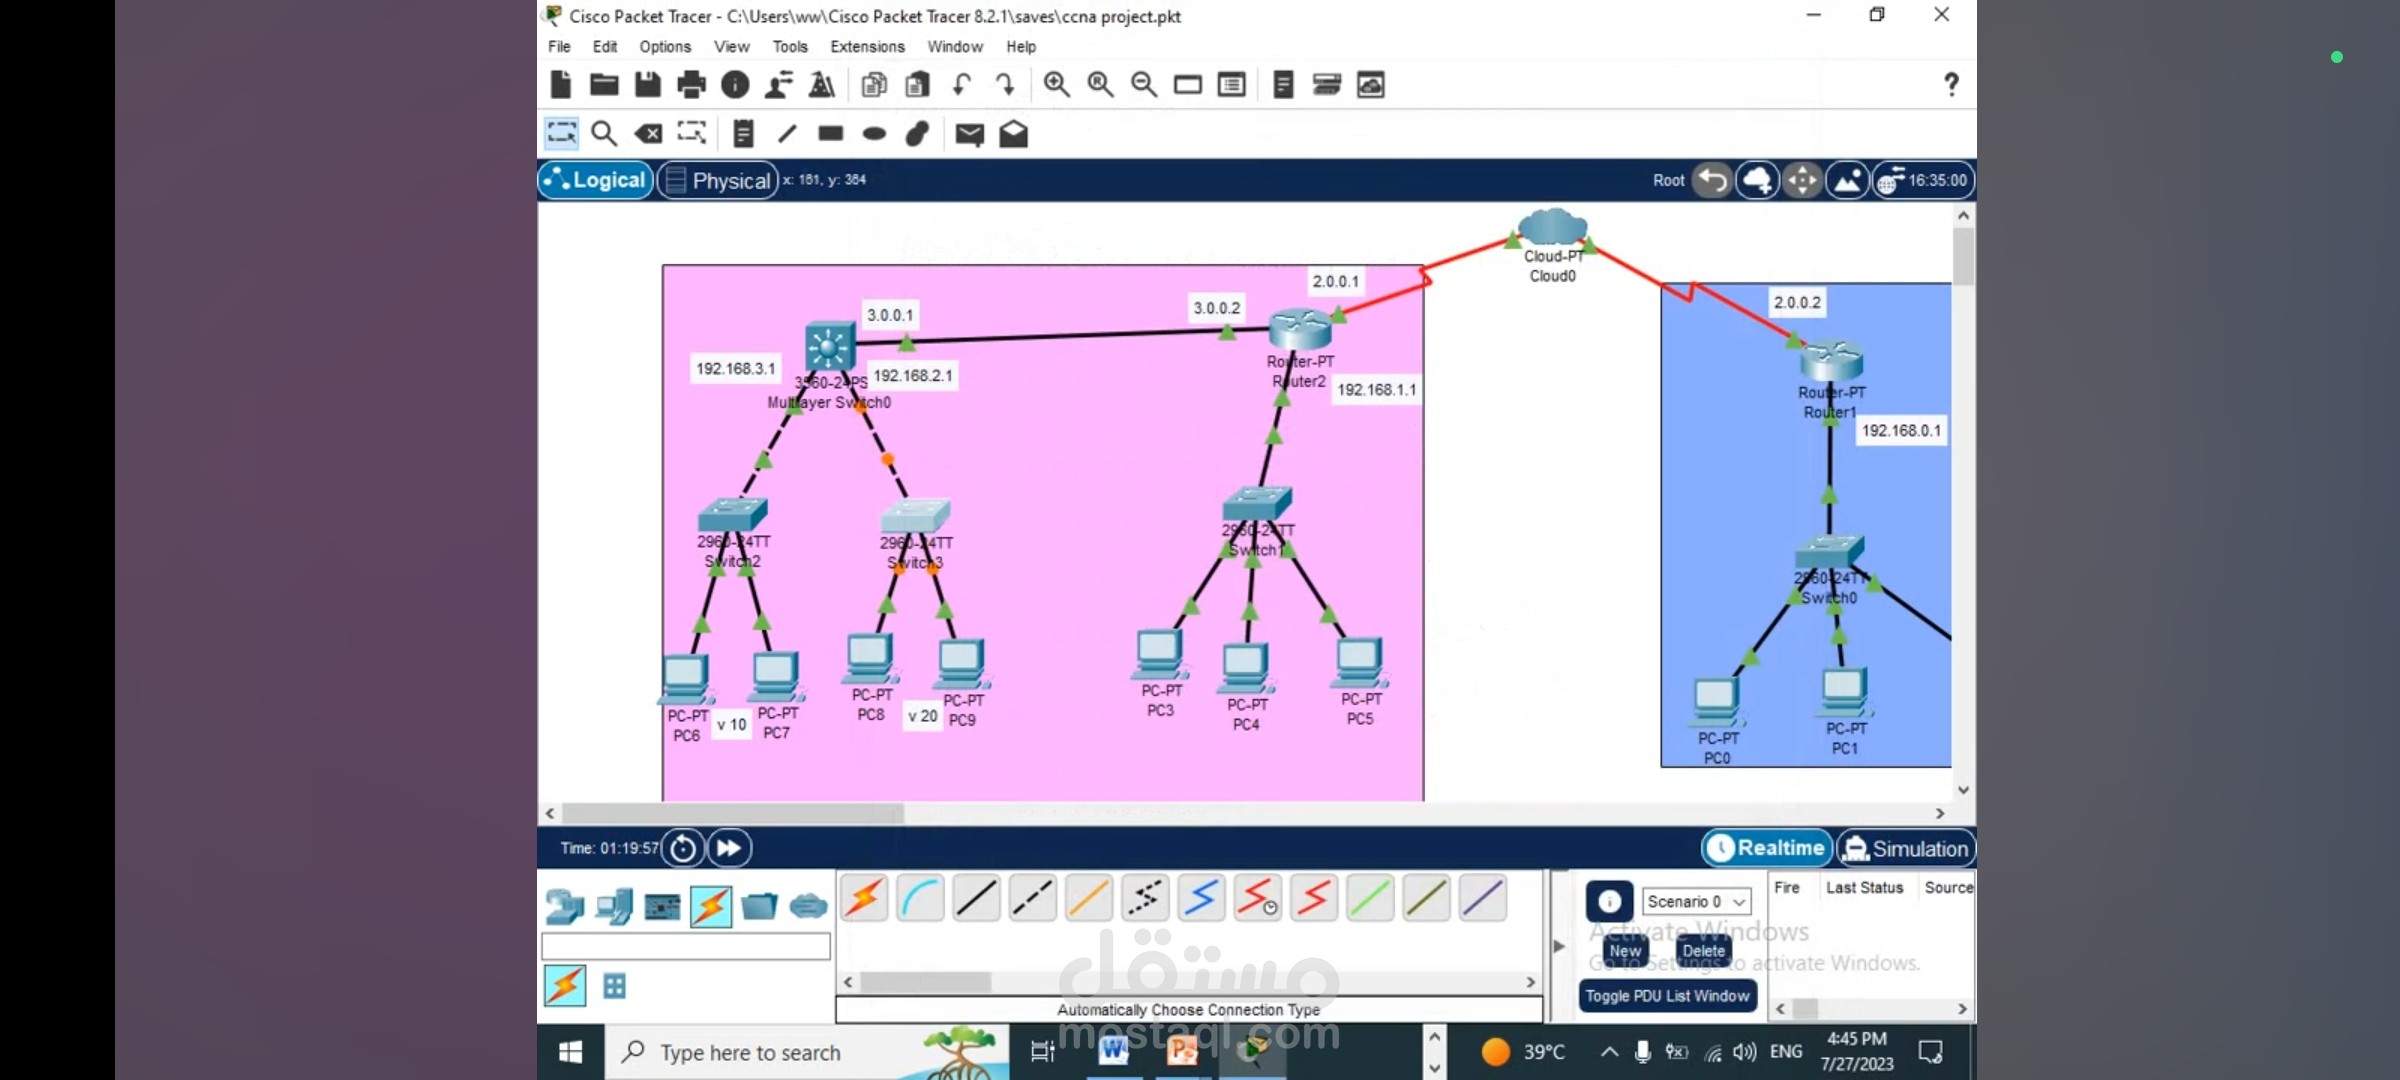Add Simple PDU closed envelope icon

969,134
